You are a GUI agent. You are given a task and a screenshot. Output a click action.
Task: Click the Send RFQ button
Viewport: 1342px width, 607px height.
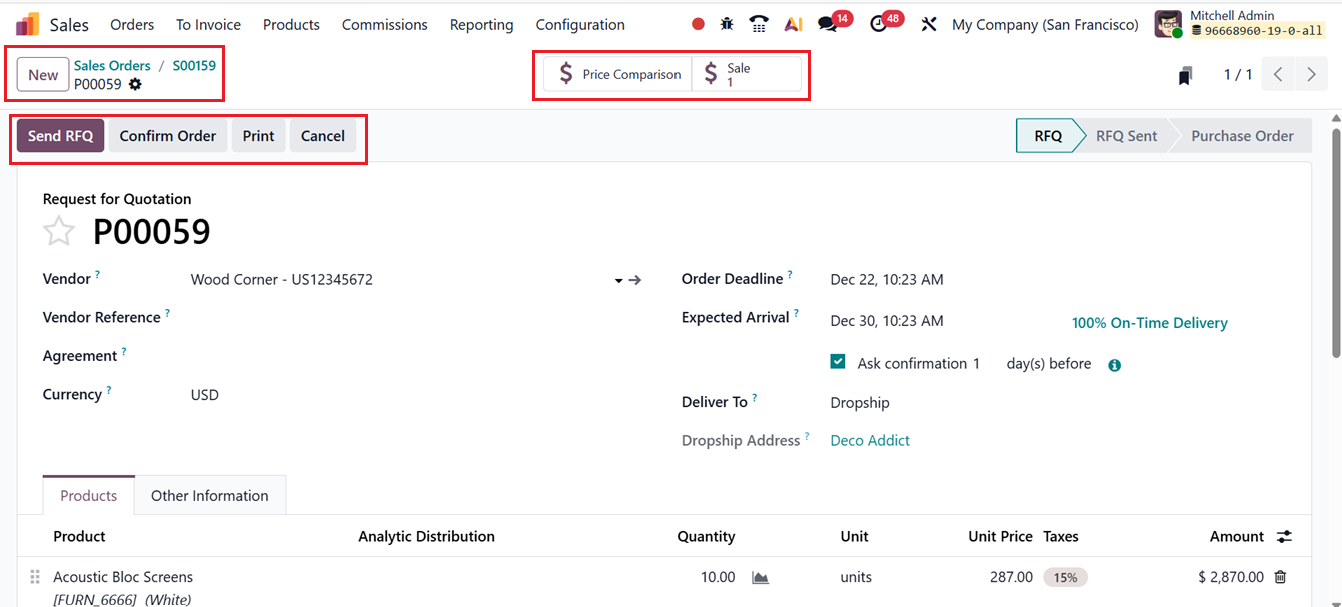(x=60, y=136)
